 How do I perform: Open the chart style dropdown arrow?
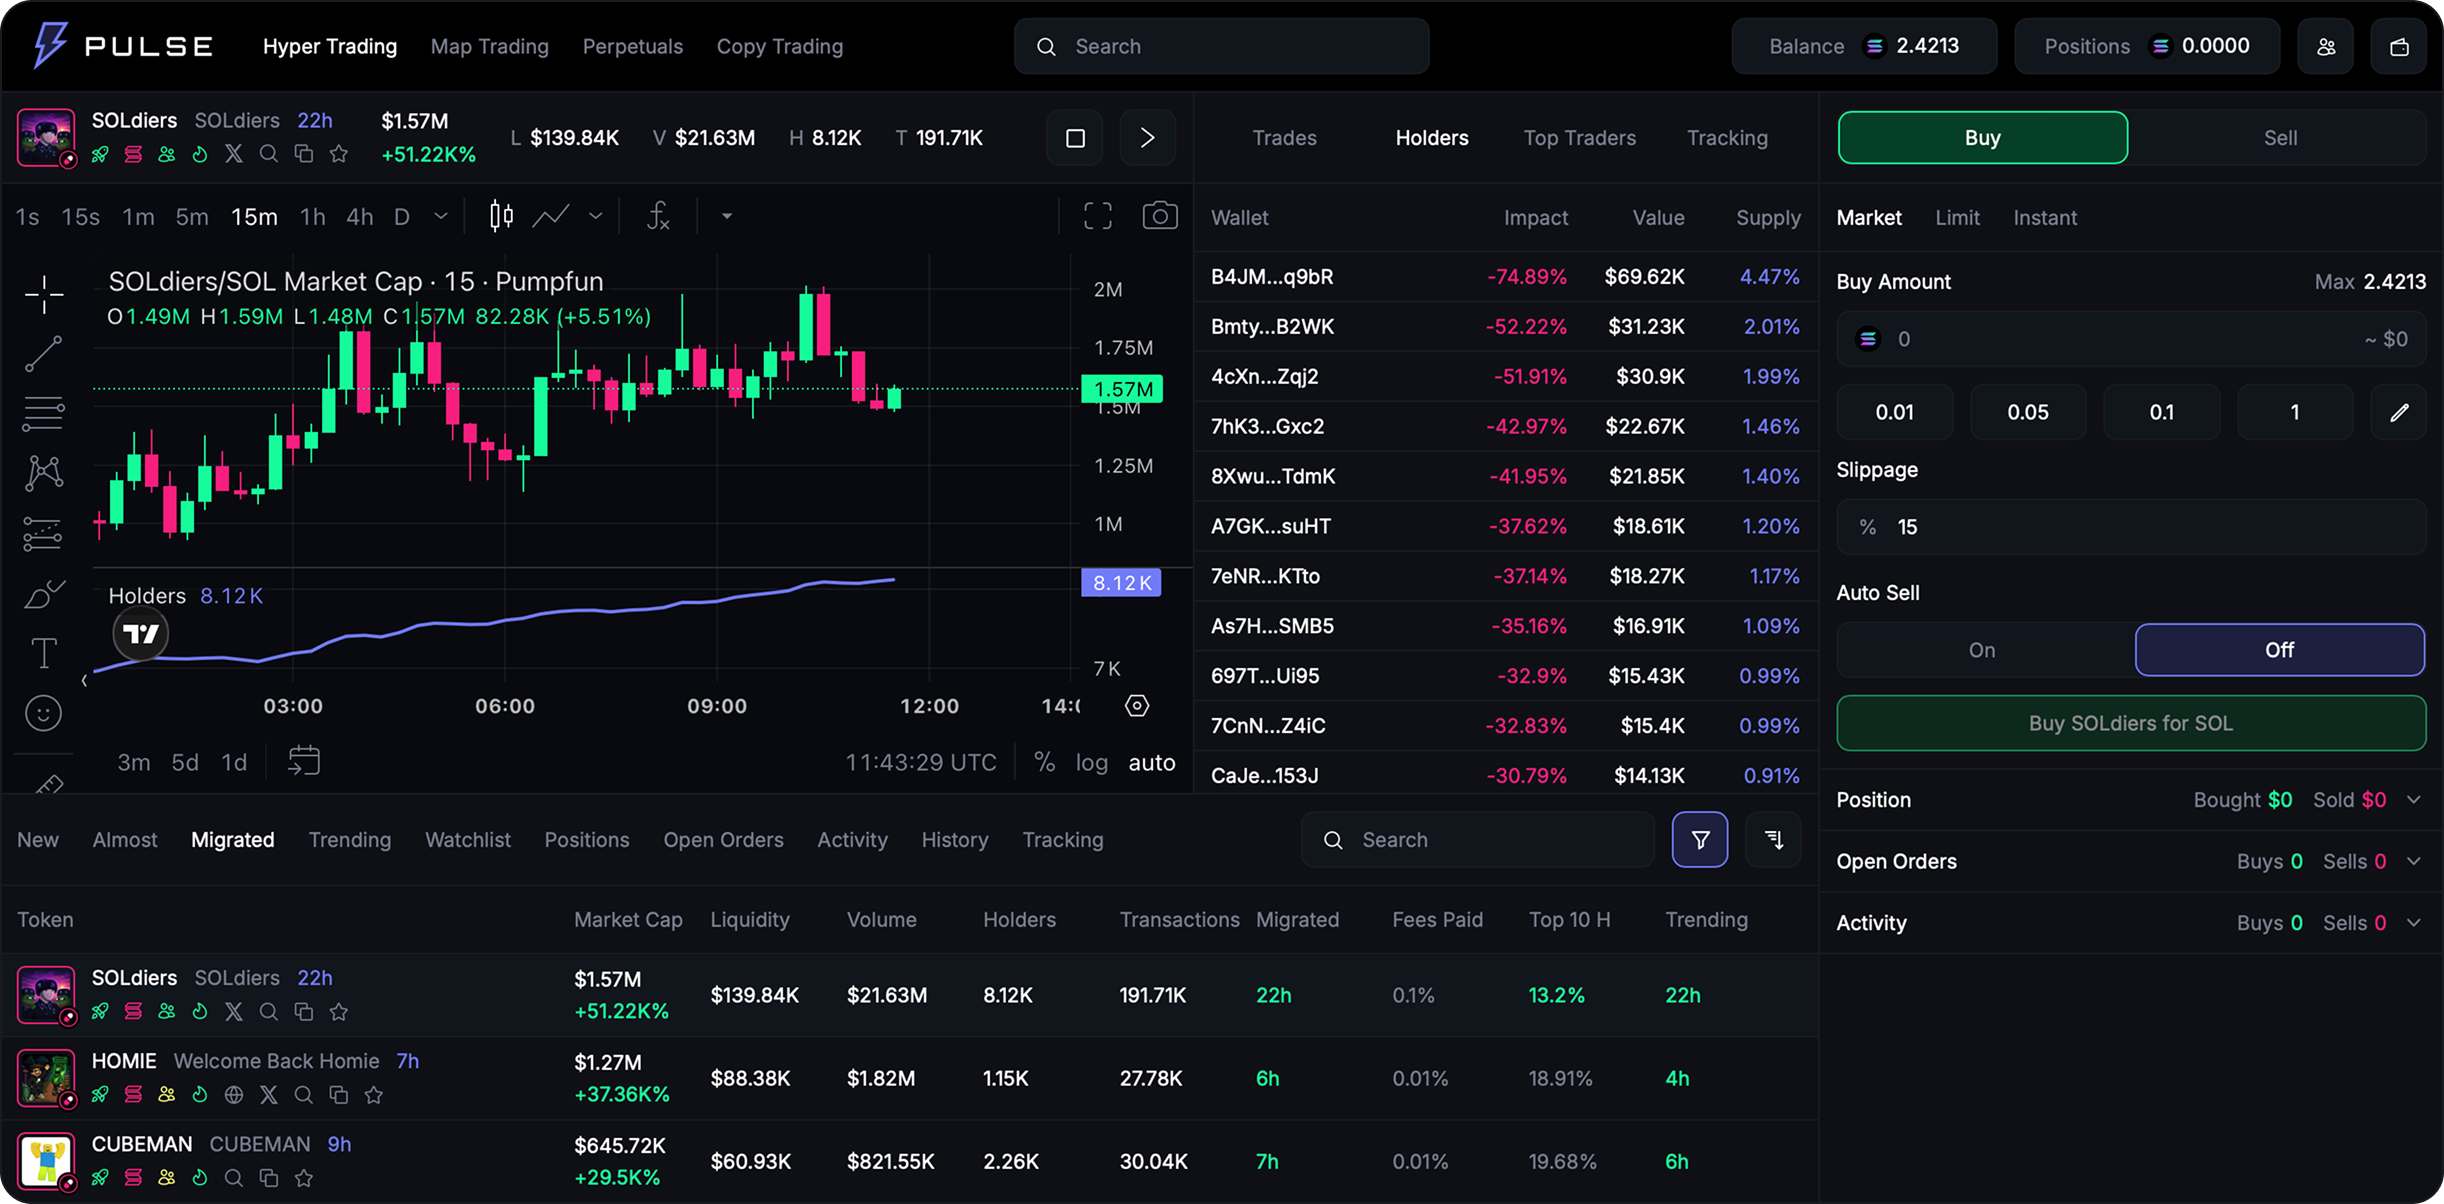tap(596, 216)
